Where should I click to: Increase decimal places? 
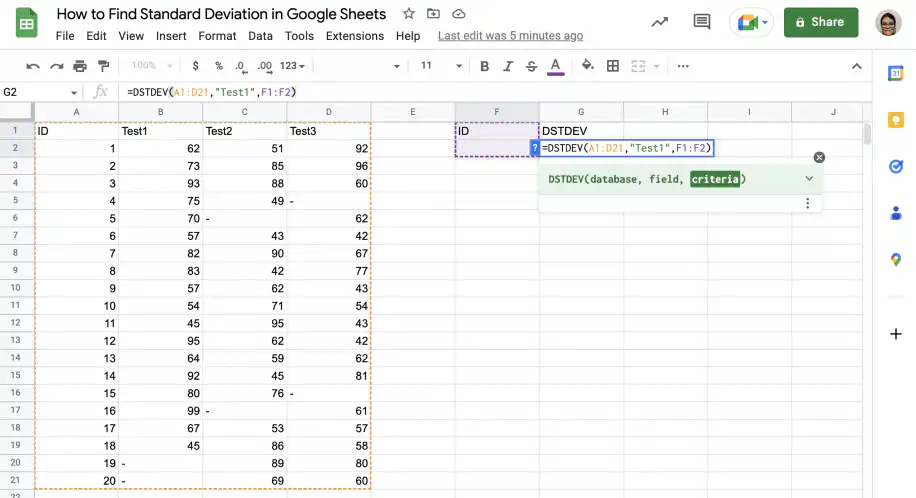point(265,66)
